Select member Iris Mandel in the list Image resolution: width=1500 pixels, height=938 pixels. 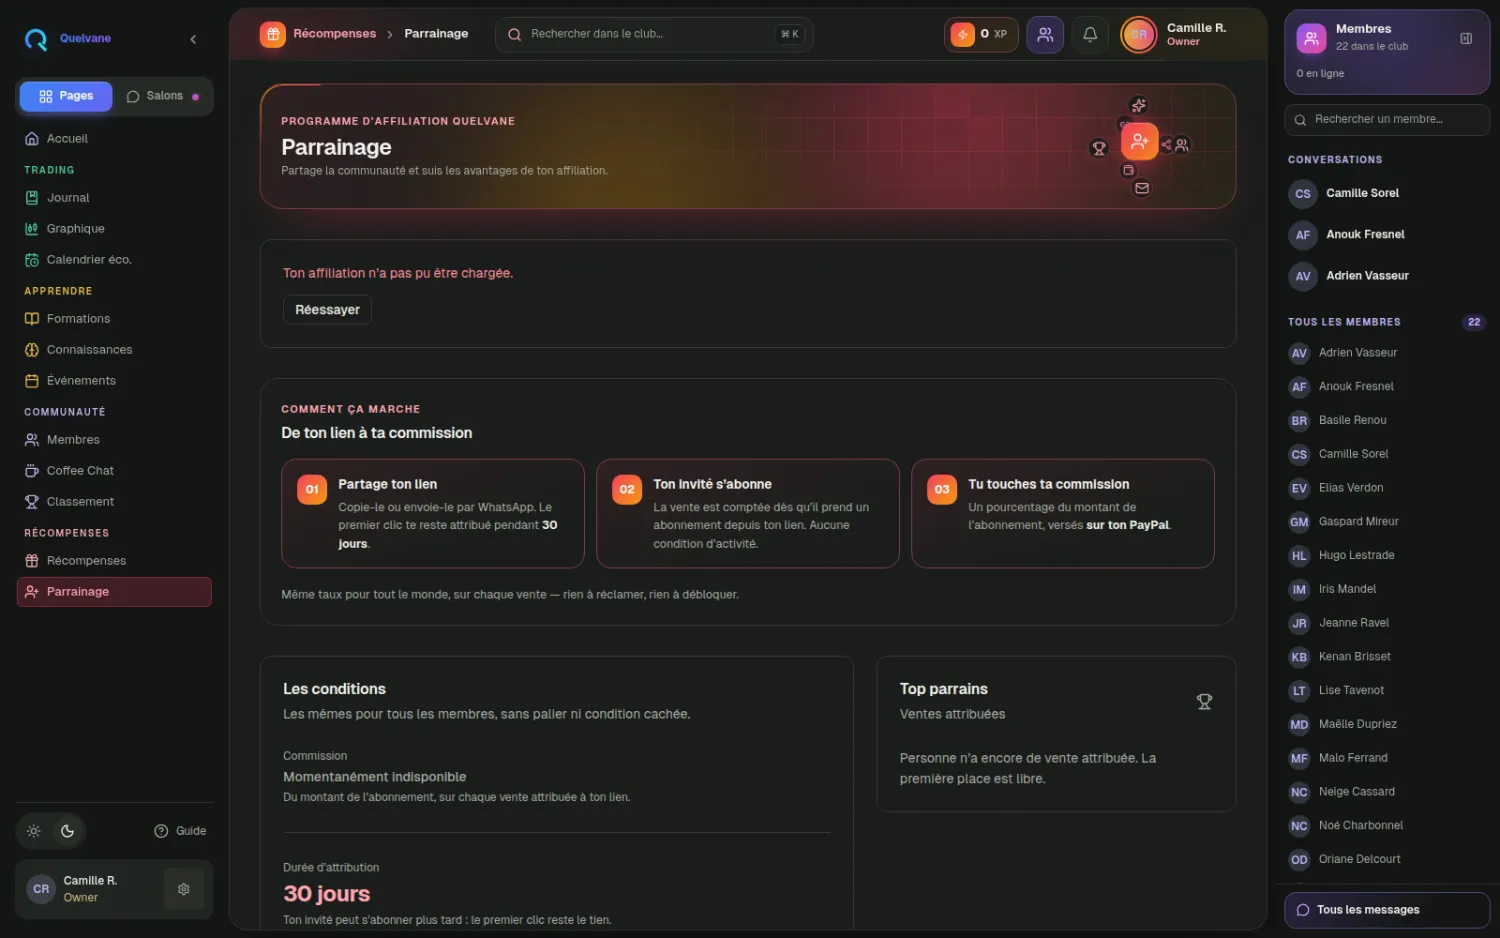pos(1387,590)
